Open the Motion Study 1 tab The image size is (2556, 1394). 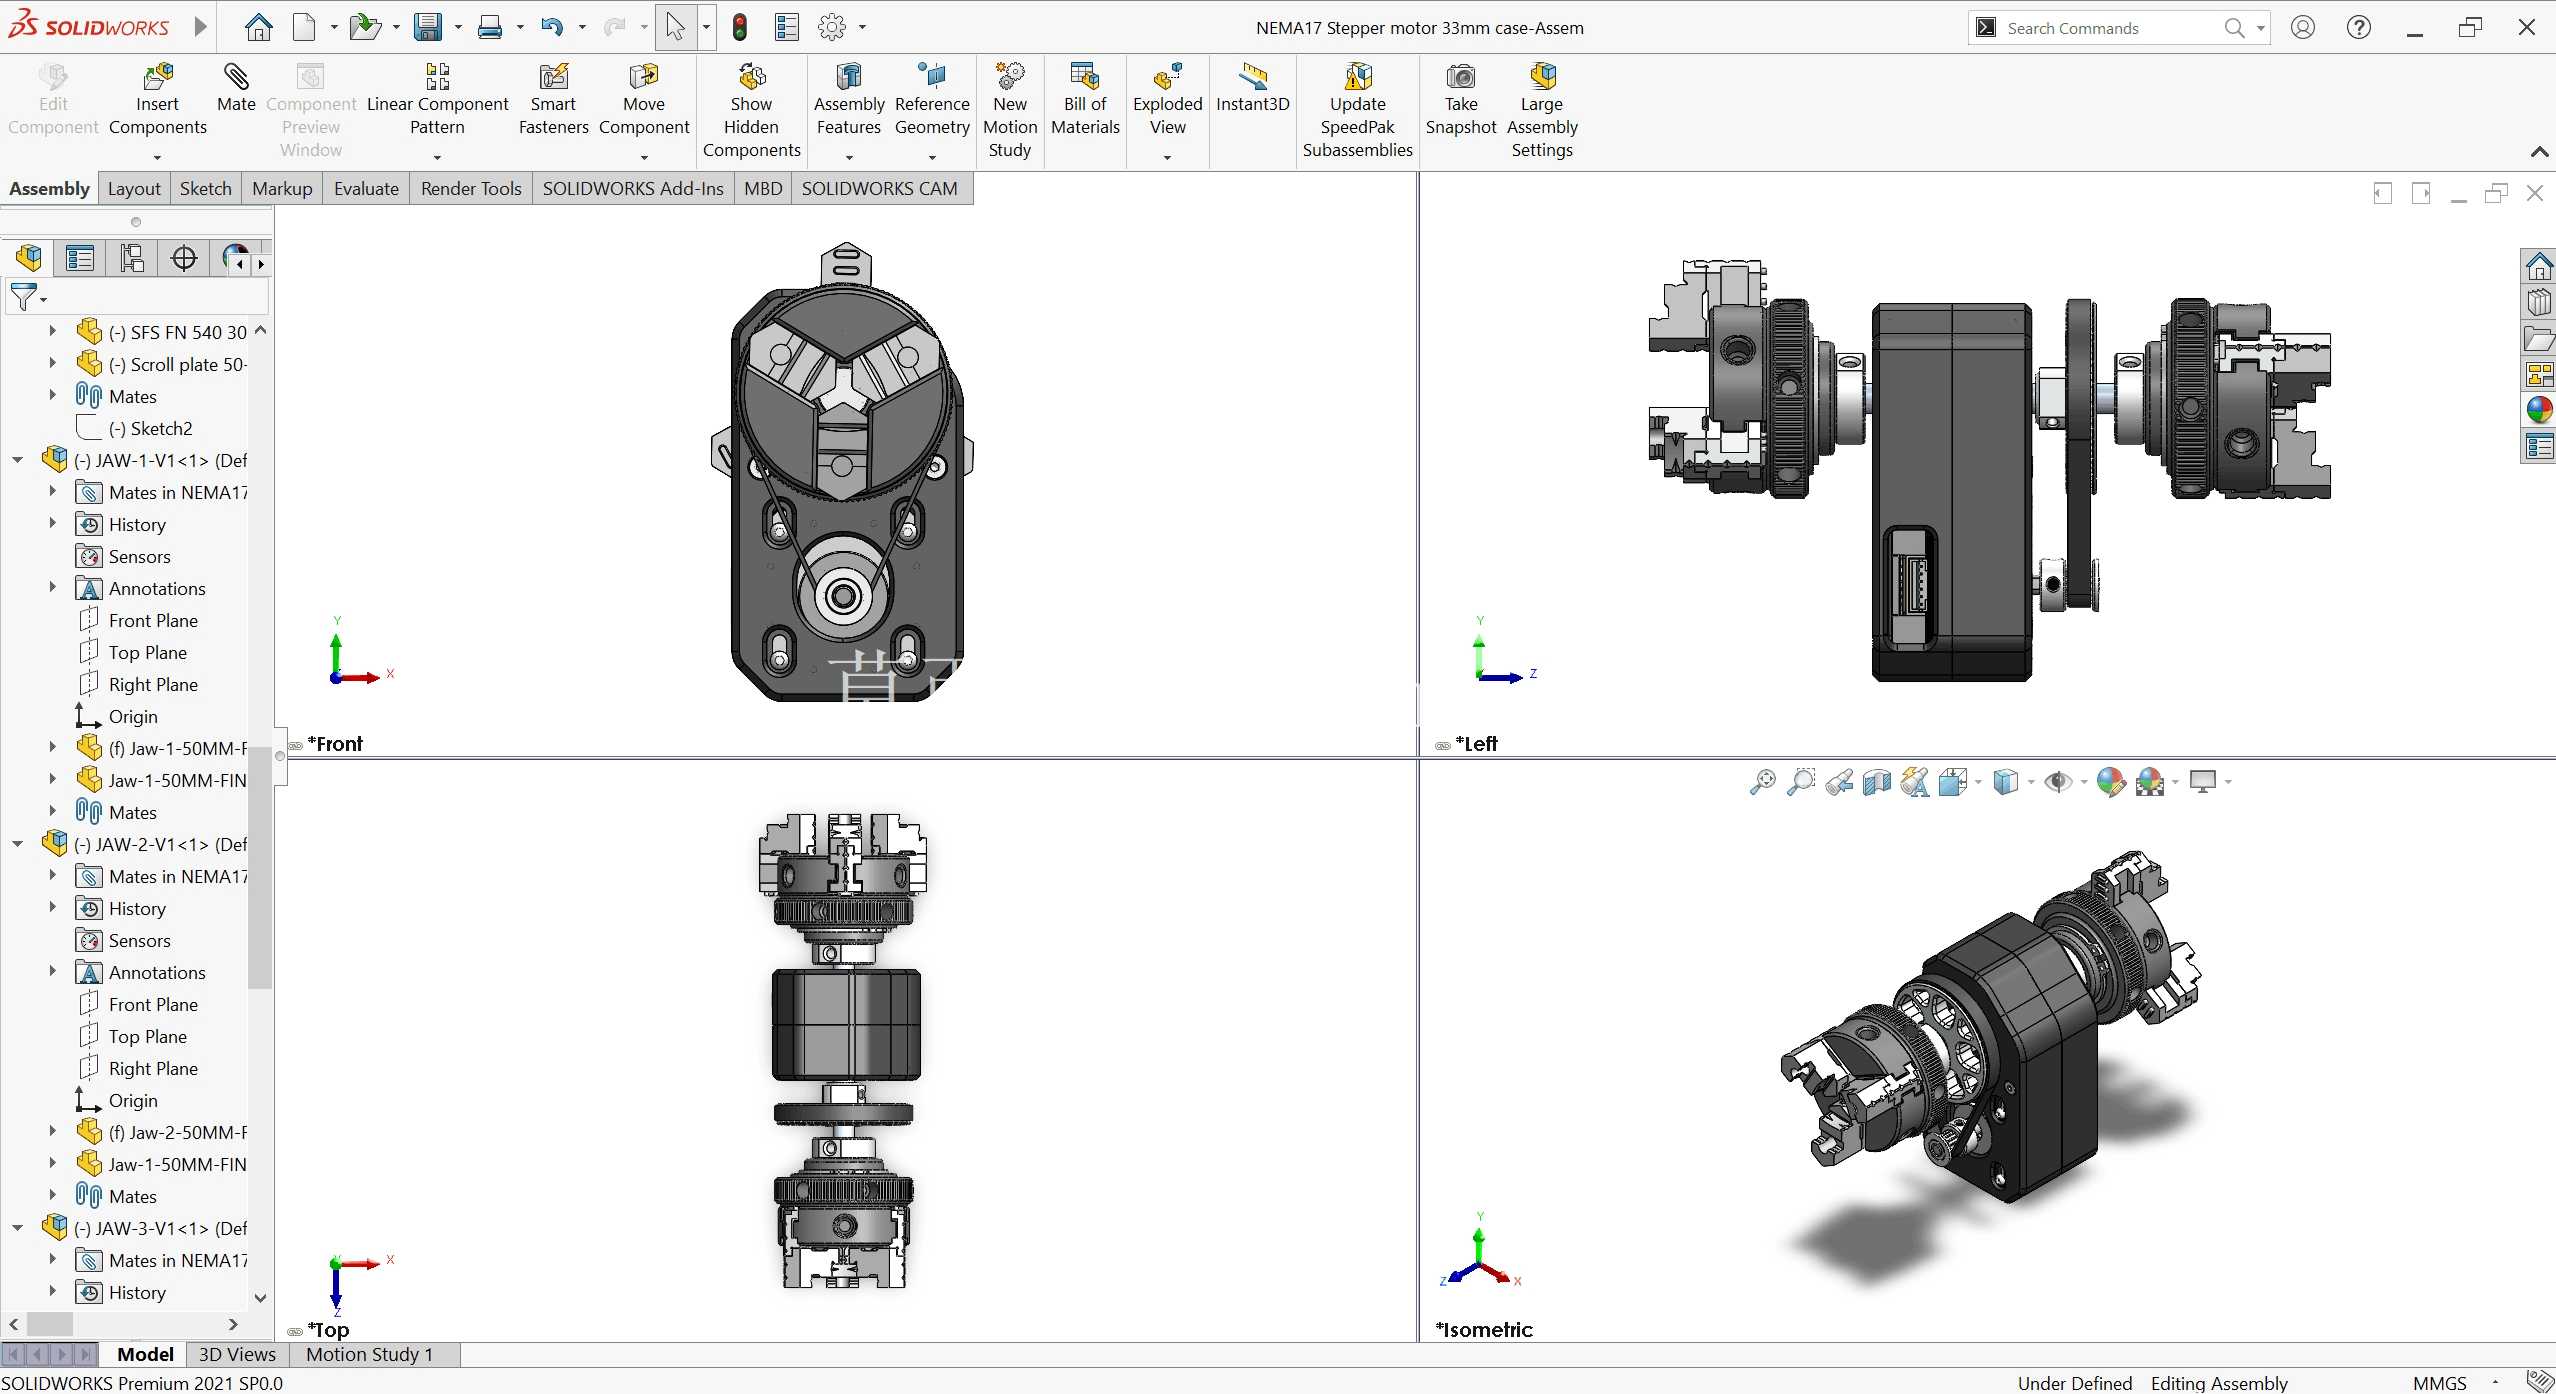[370, 1354]
